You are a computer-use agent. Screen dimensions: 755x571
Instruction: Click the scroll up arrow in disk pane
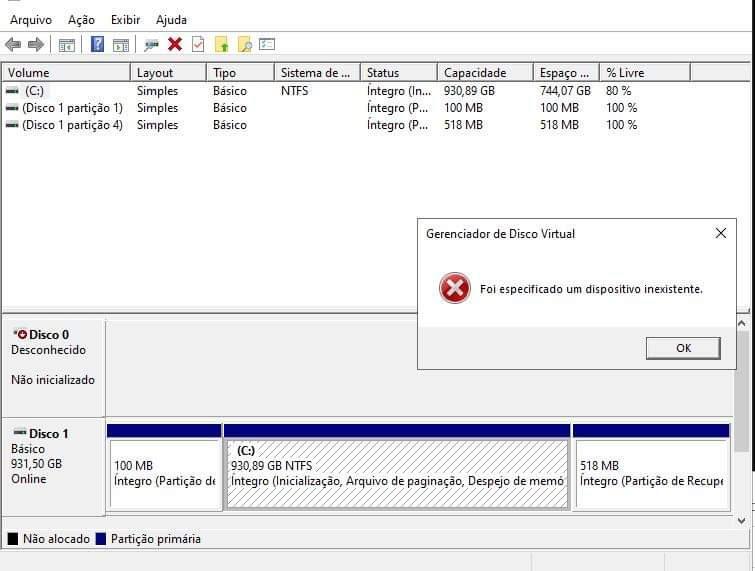[742, 324]
